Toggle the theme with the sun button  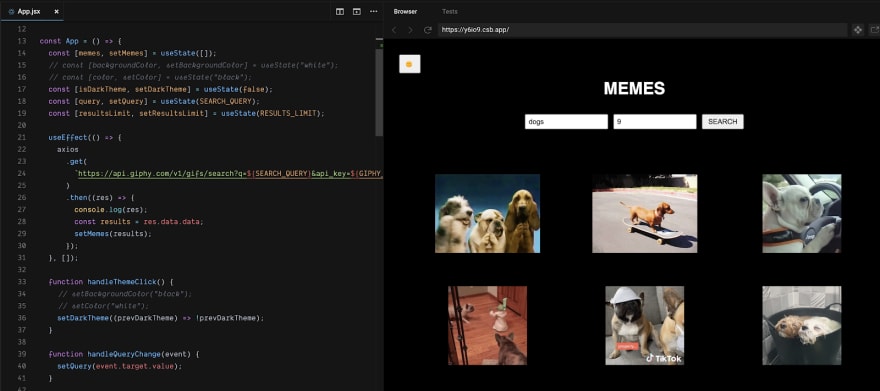(x=409, y=64)
